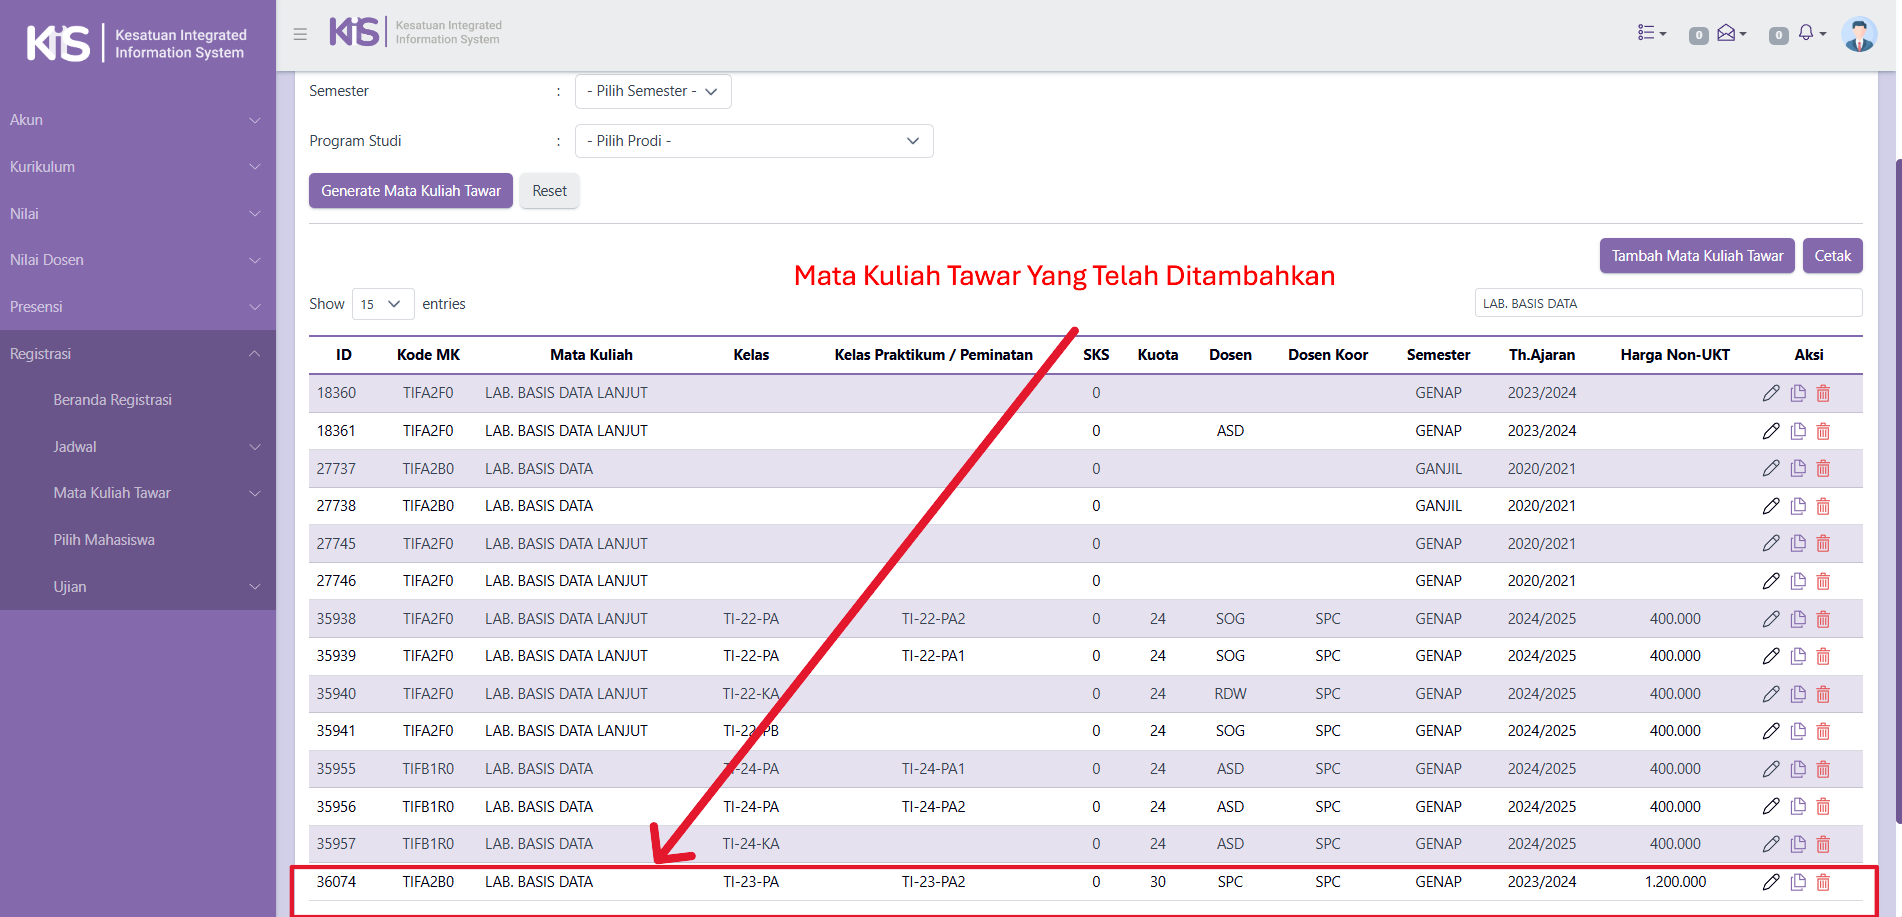Change the Show entries count dropdown
1902x917 pixels.
coord(382,304)
